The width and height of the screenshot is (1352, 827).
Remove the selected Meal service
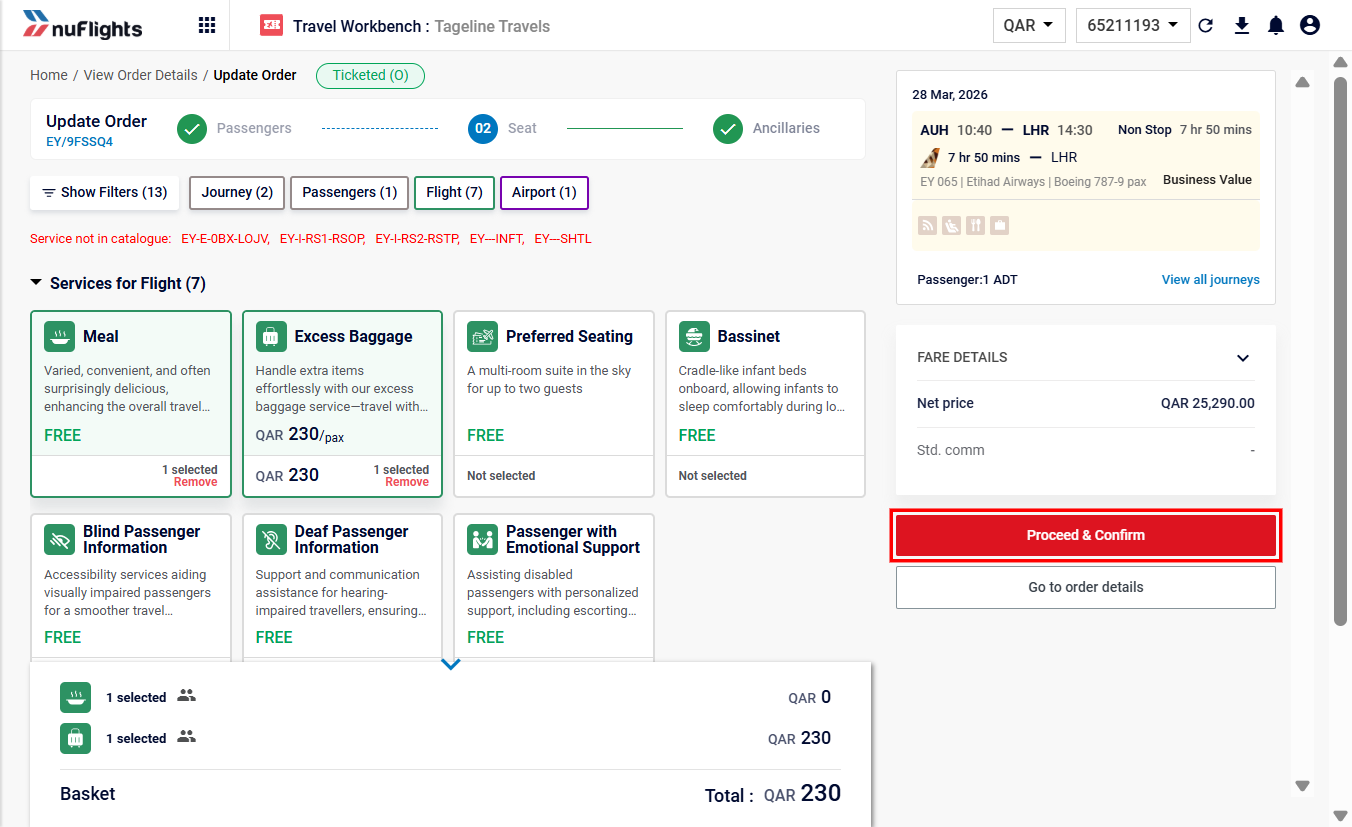coord(195,482)
